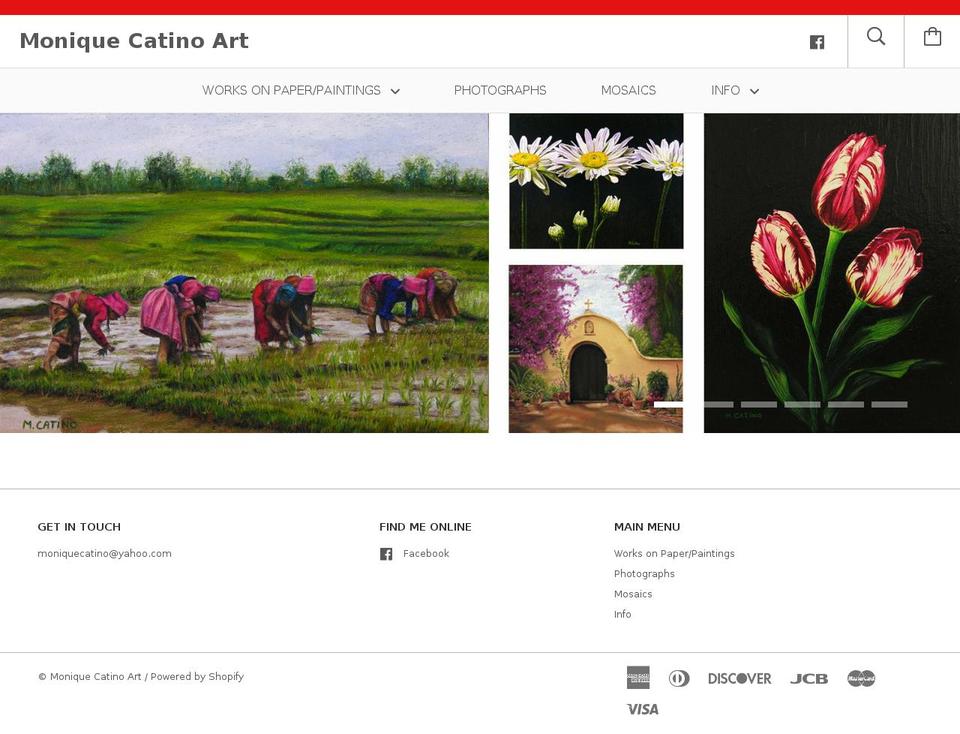Expand the Works on Paper/Paintings chevron
960x734 pixels.
tap(396, 91)
